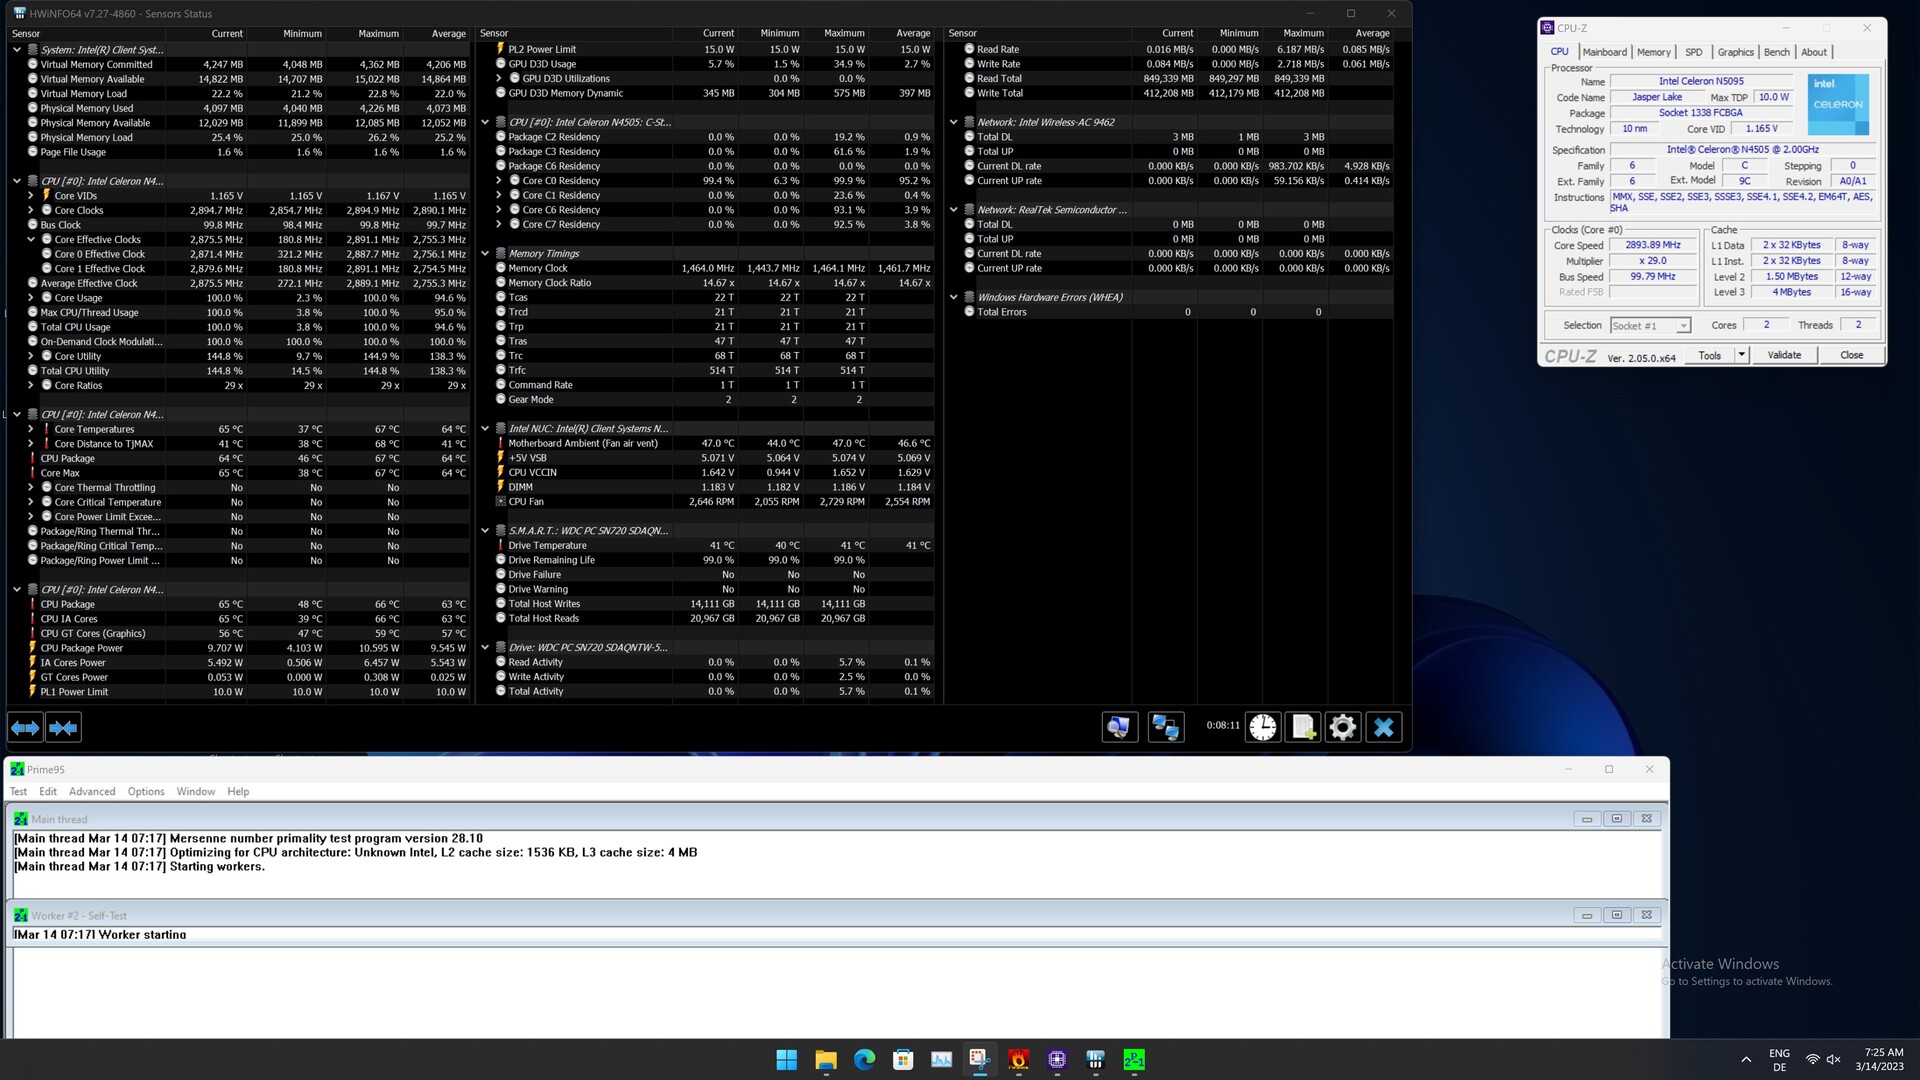1920x1080 pixels.
Task: Click the blue X close sensors icon
Action: (x=1384, y=728)
